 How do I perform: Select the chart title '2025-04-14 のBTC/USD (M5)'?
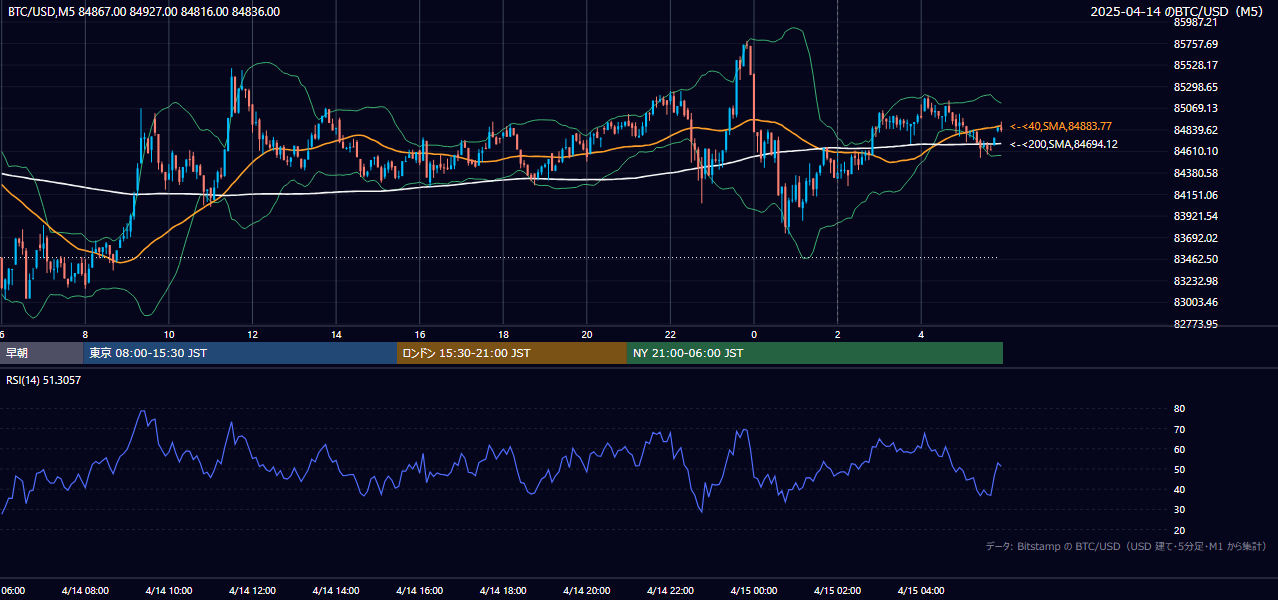coord(1179,12)
